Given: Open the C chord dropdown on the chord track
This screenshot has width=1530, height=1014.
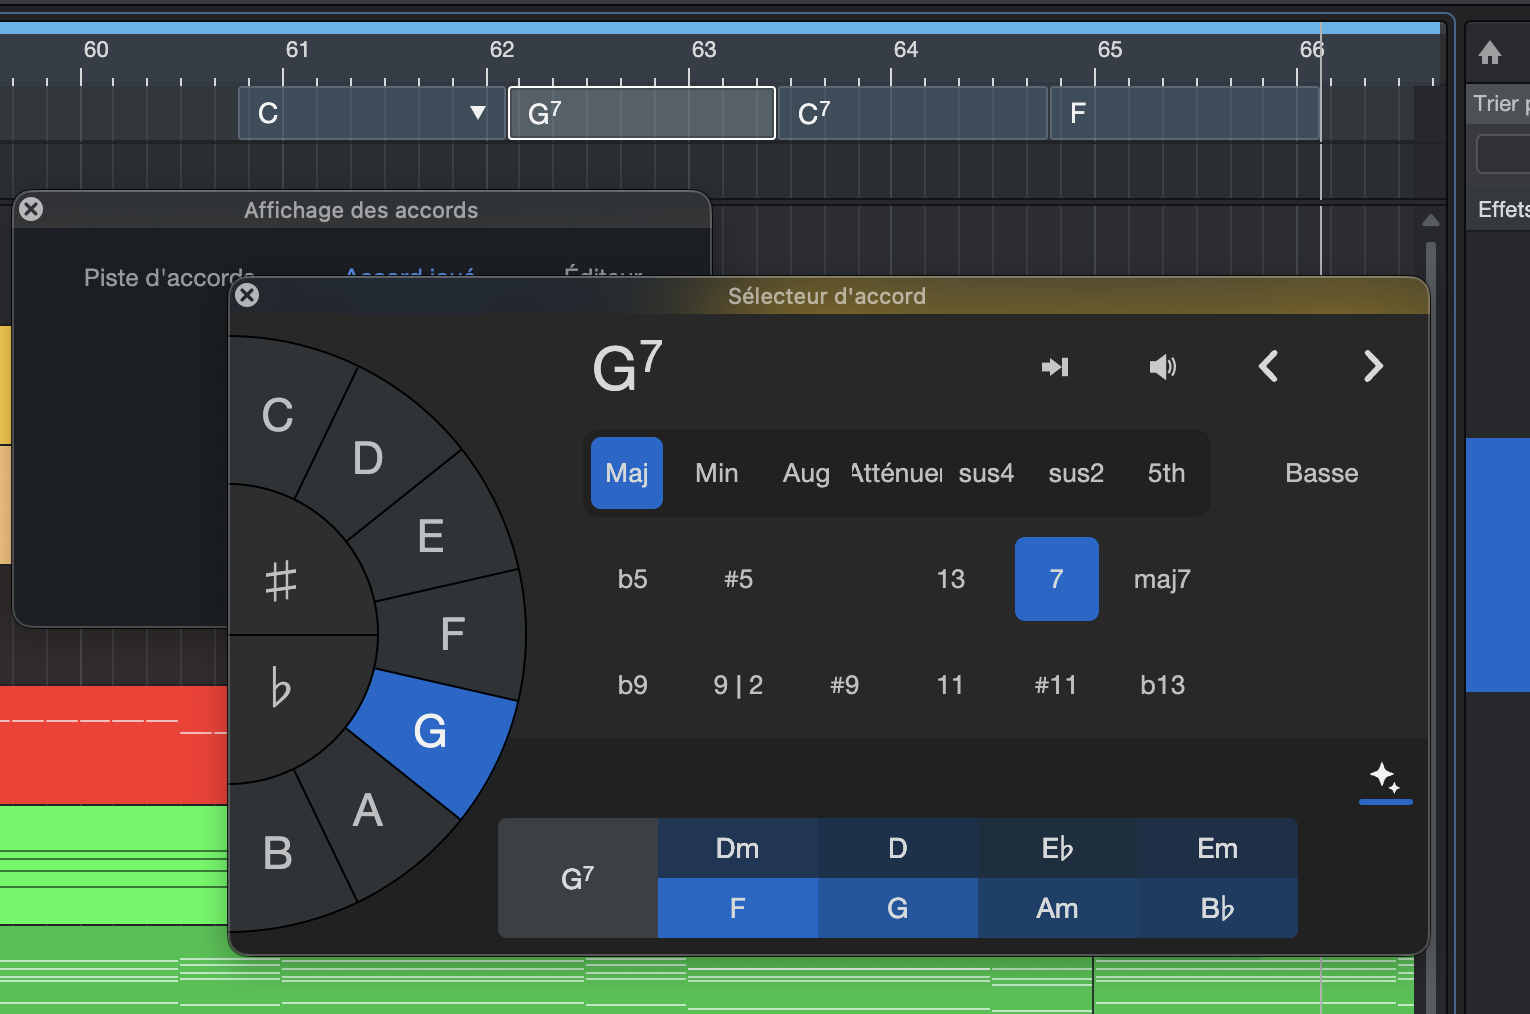Looking at the screenshot, I should pos(477,113).
